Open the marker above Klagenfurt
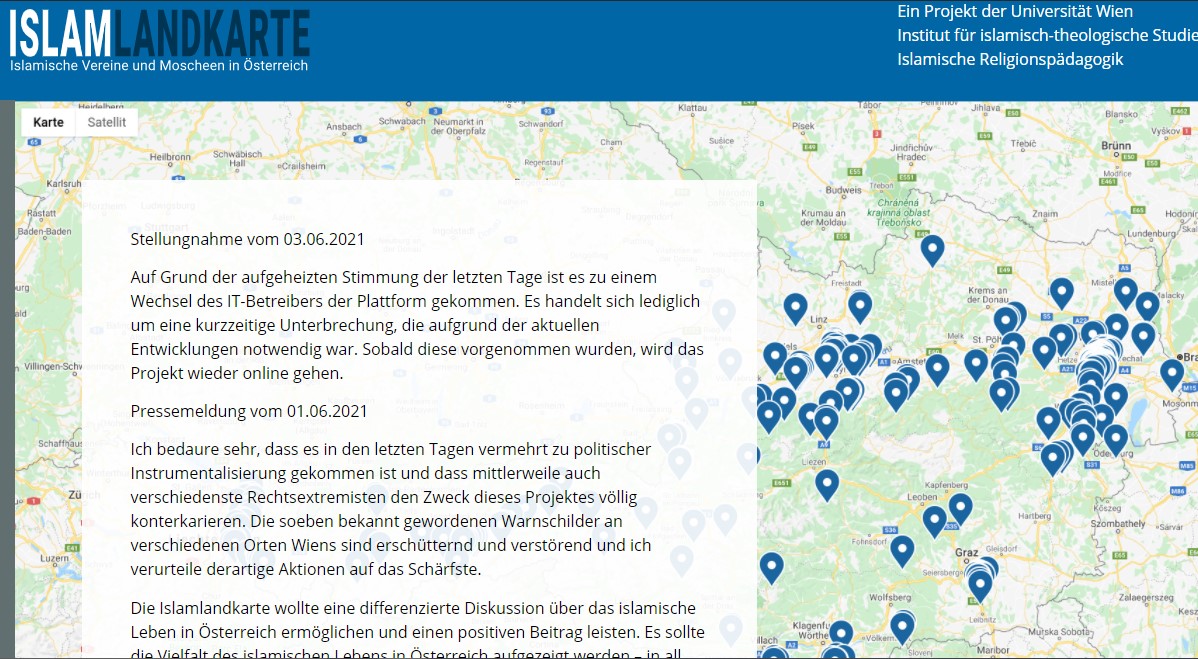 [841, 633]
